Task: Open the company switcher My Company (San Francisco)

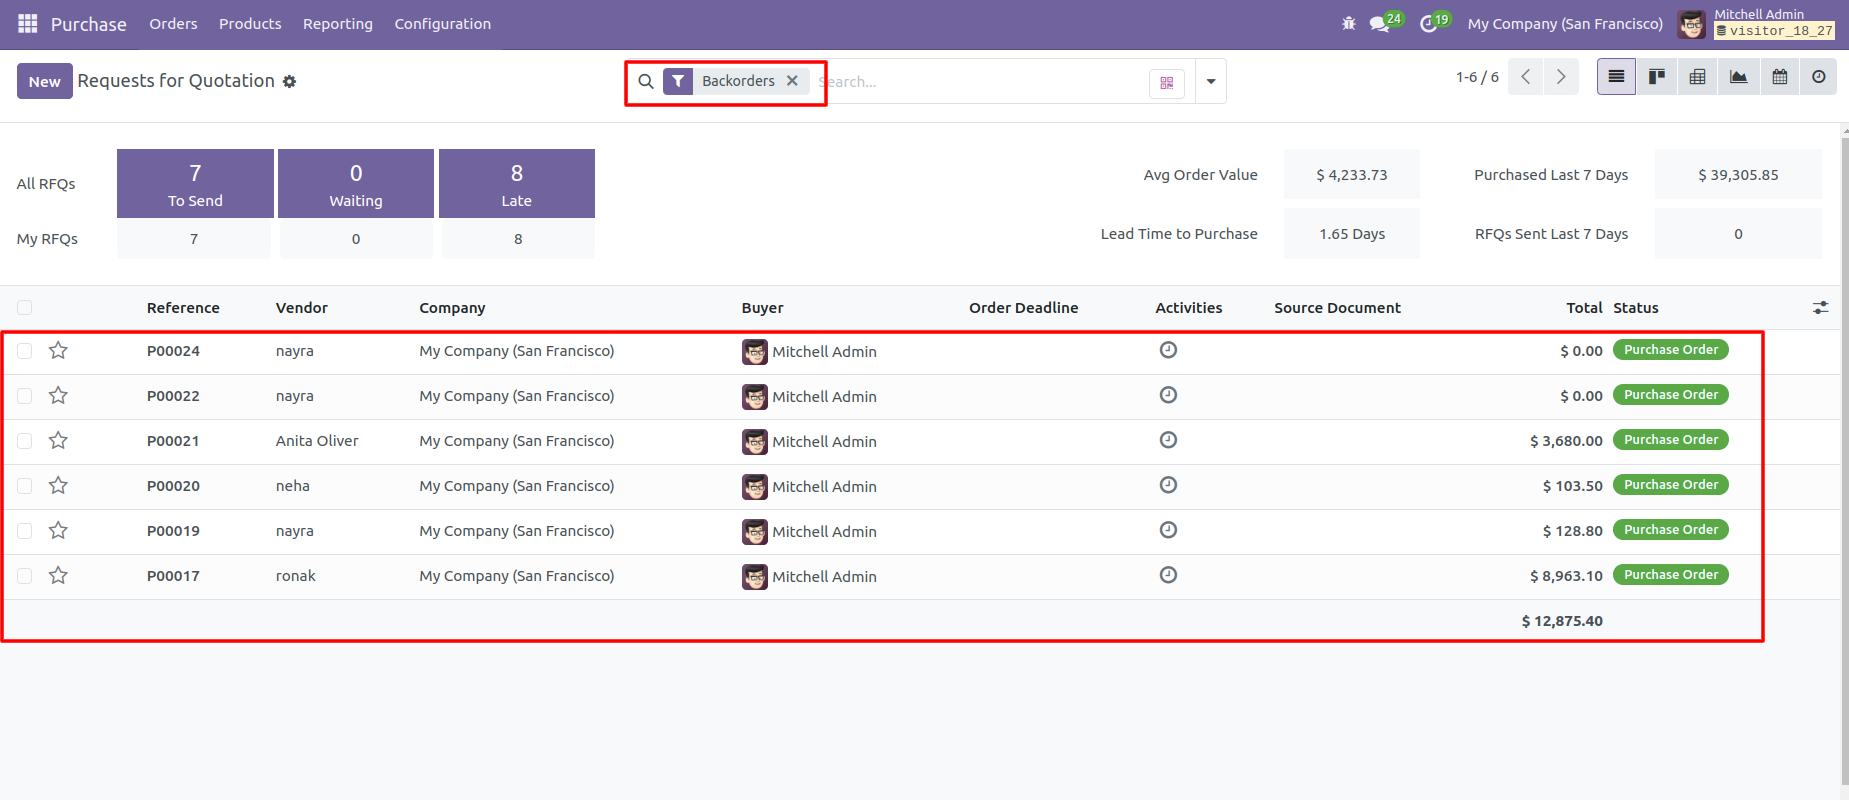Action: click(x=1565, y=24)
